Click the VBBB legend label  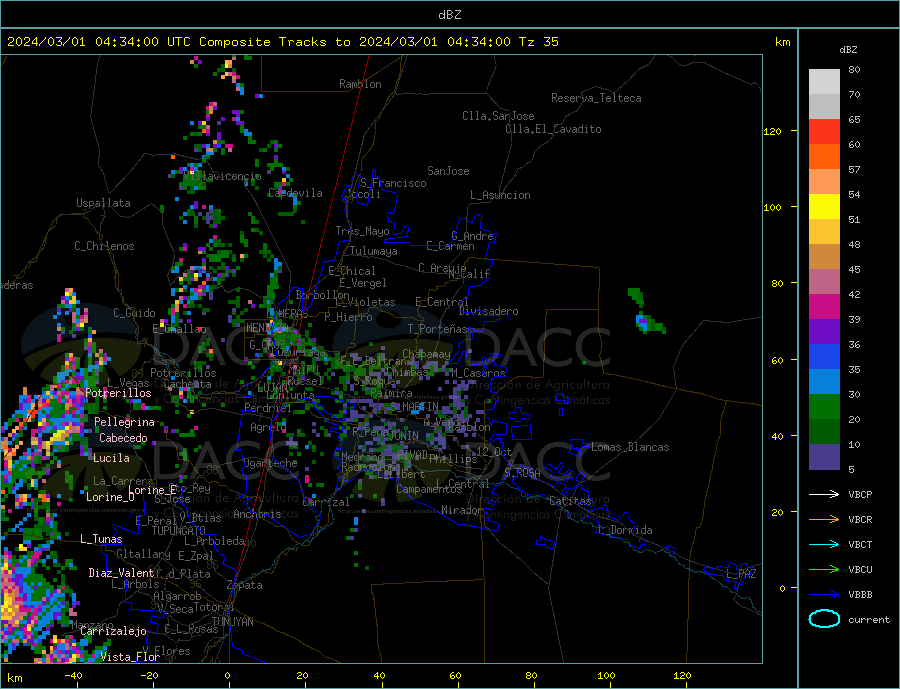coord(860,594)
